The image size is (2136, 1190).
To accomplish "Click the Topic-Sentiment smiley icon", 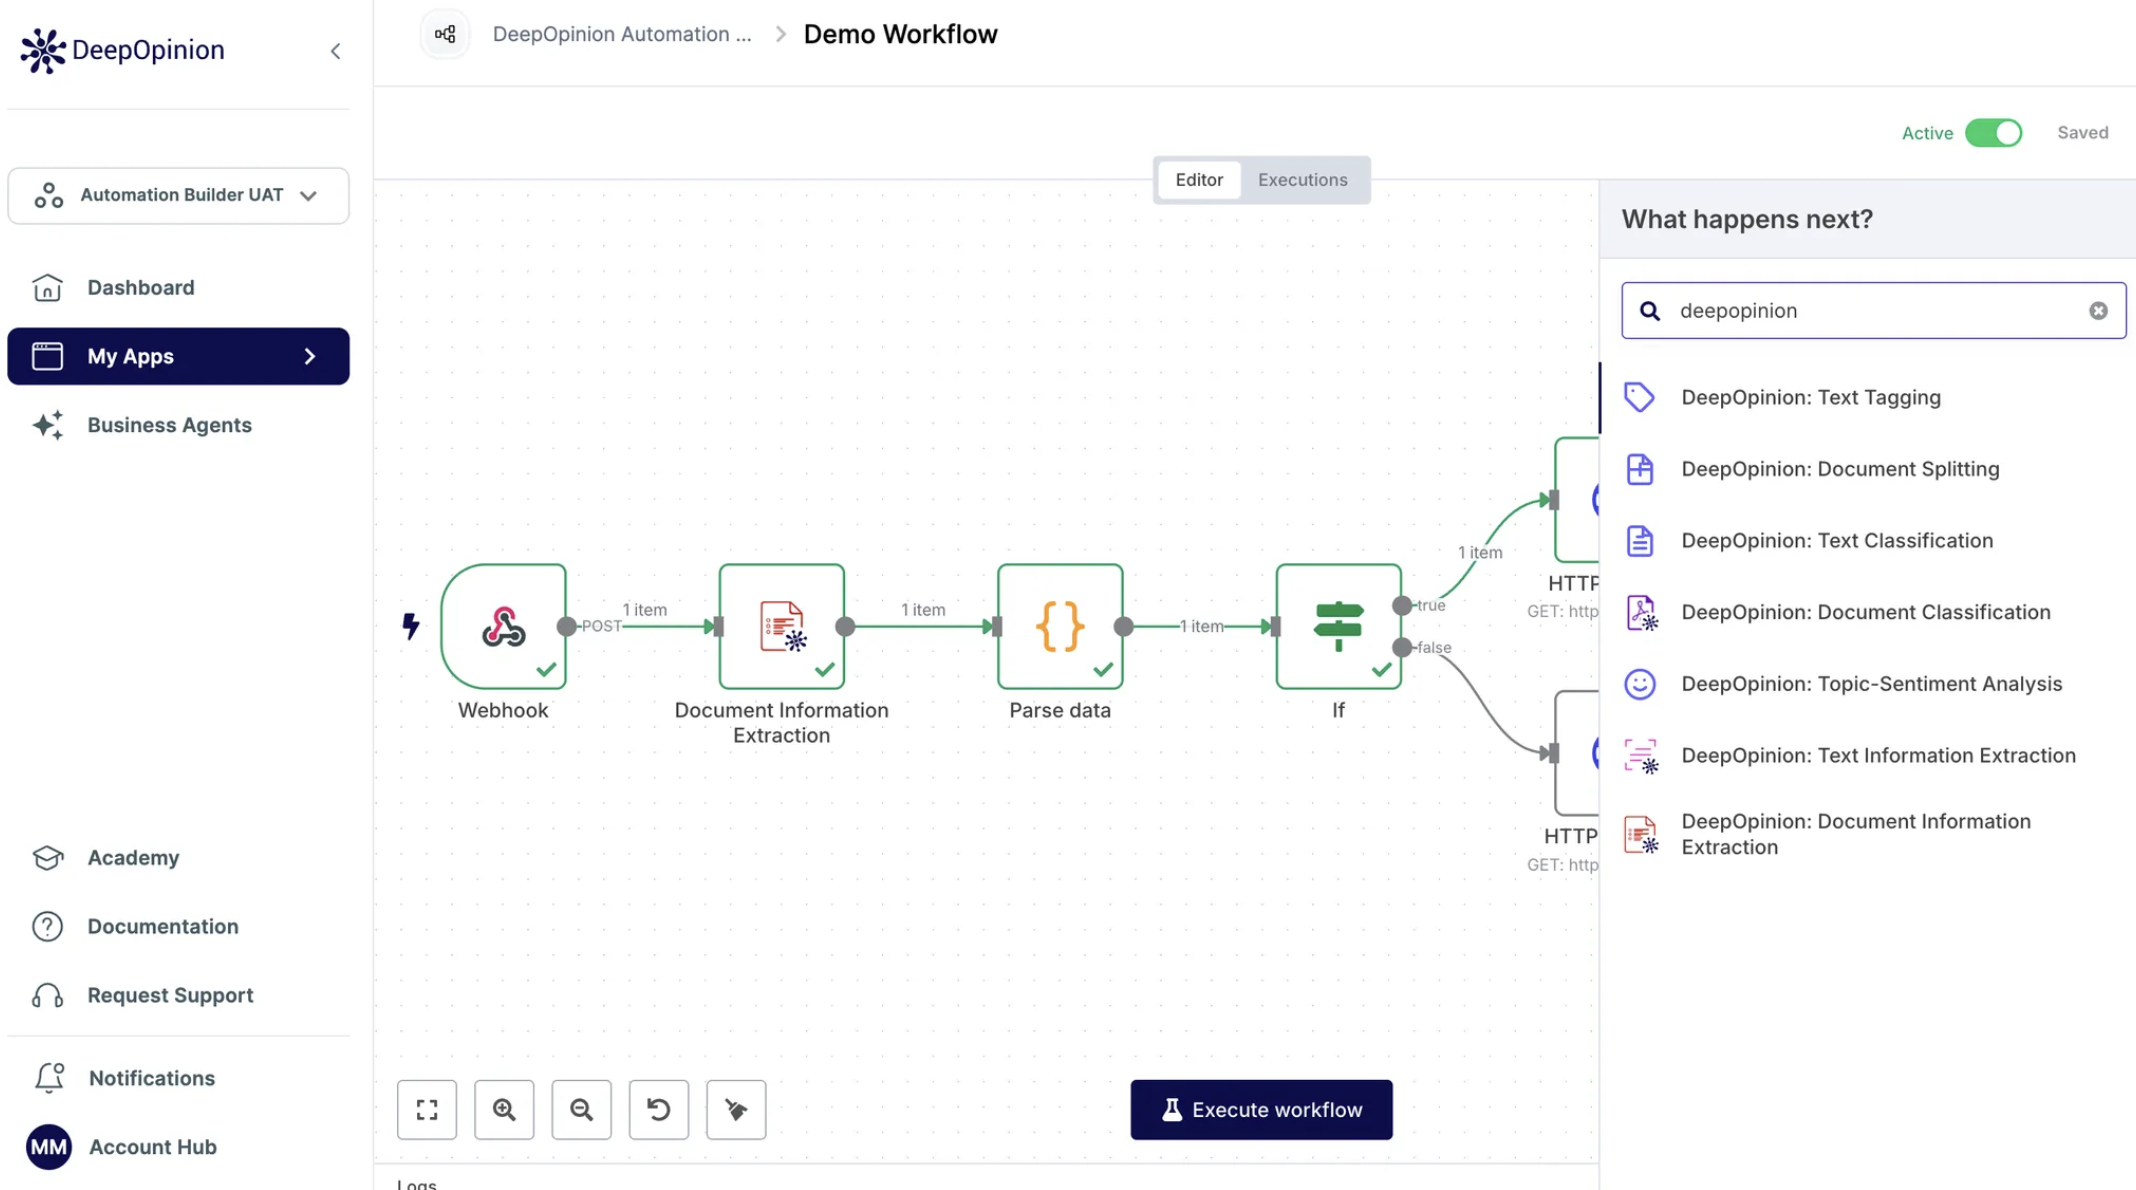I will coord(1639,684).
